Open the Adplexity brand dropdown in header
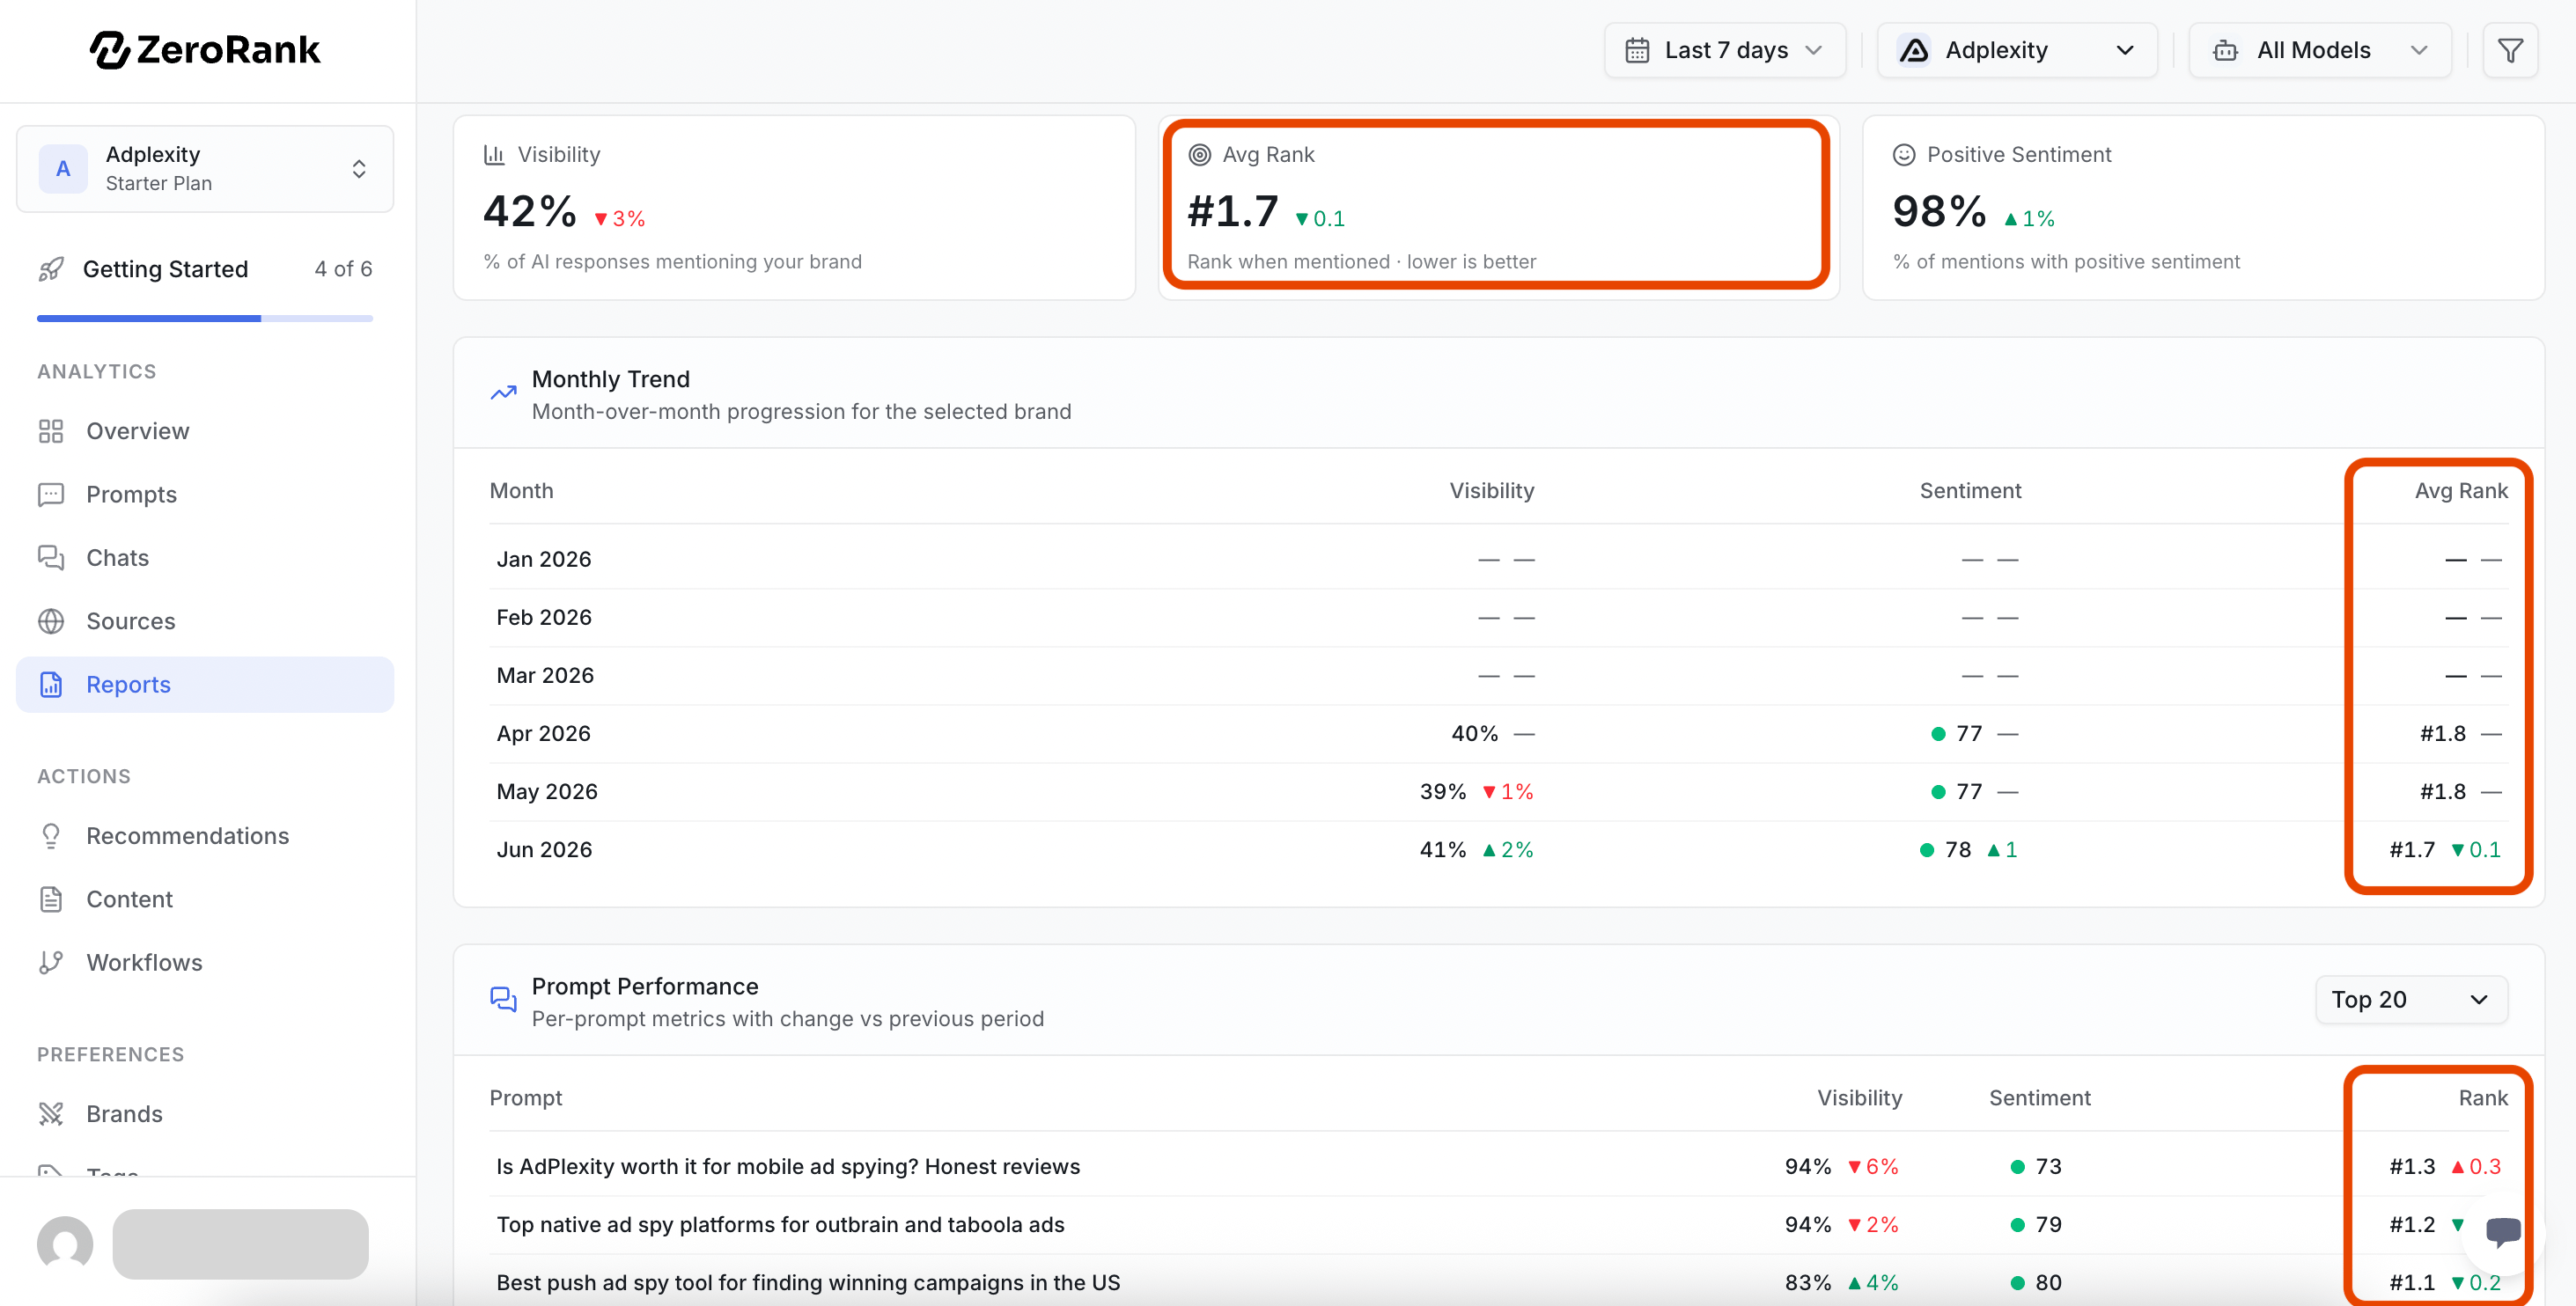Image resolution: width=2576 pixels, height=1306 pixels. [x=2017, y=50]
